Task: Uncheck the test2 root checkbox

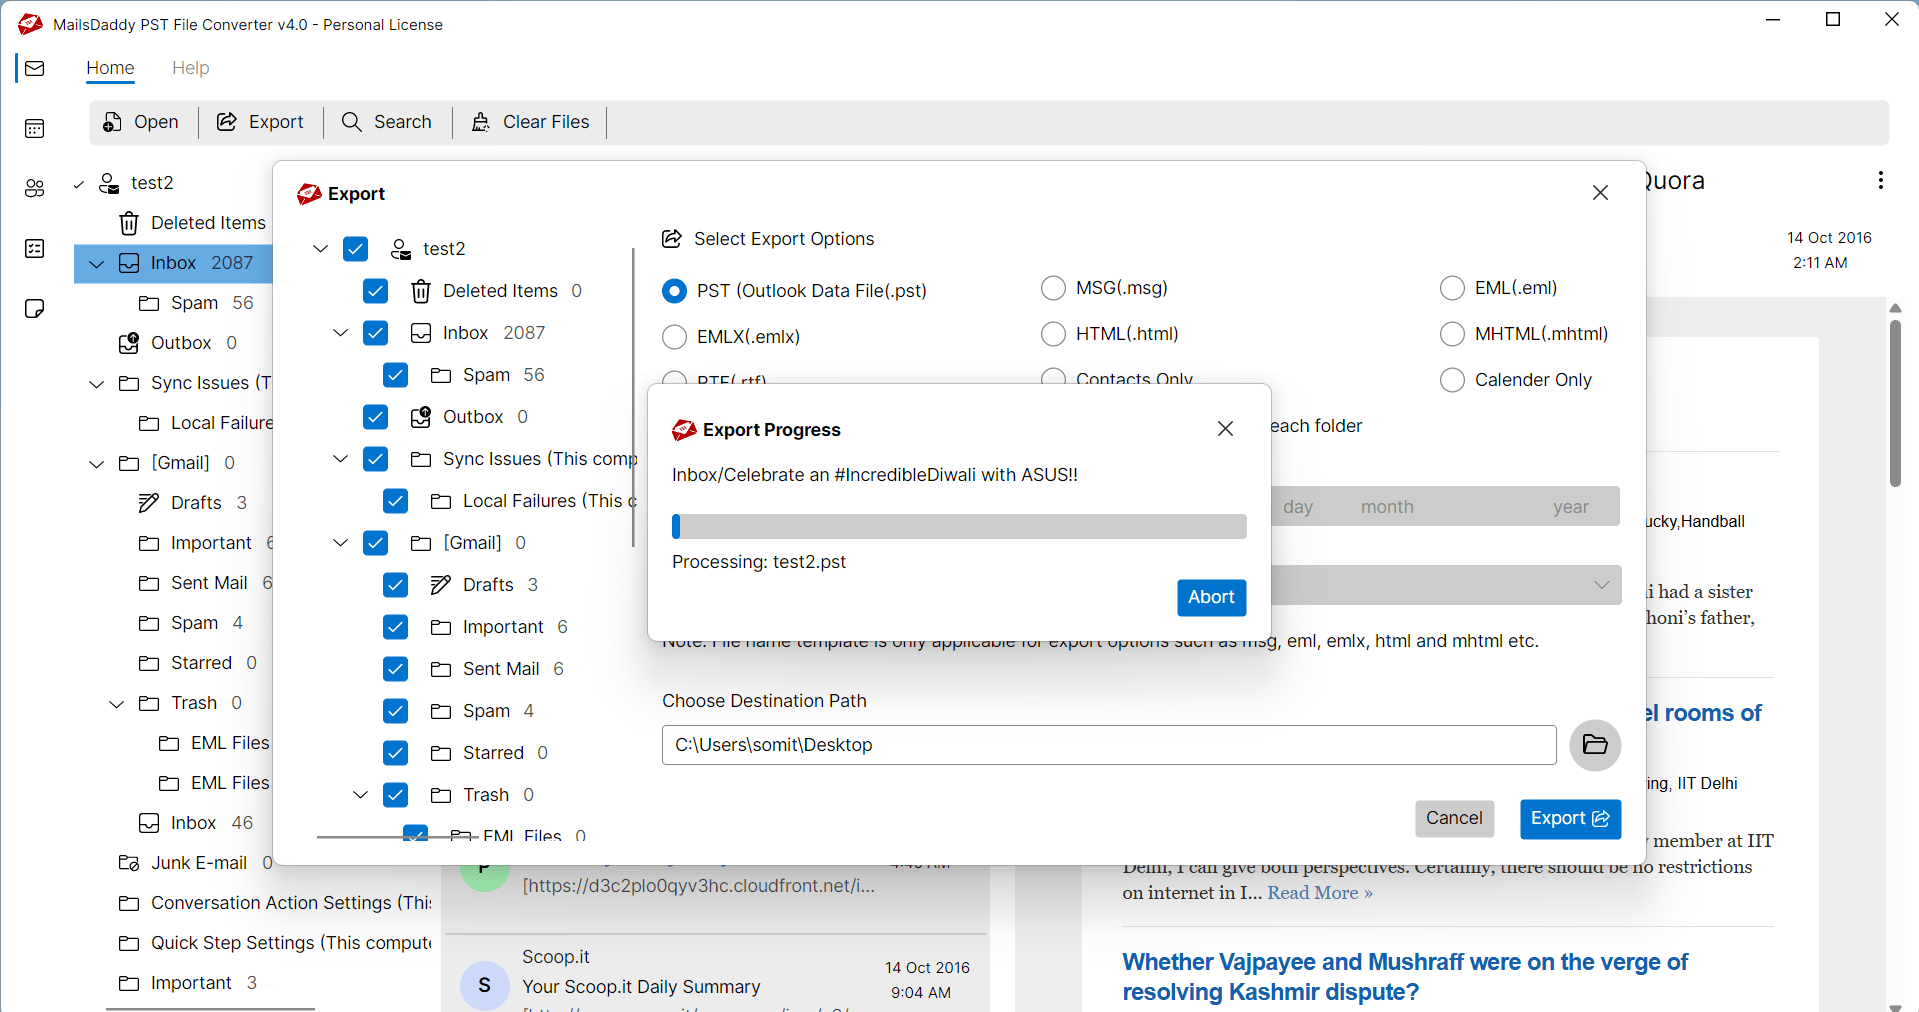Action: point(355,249)
